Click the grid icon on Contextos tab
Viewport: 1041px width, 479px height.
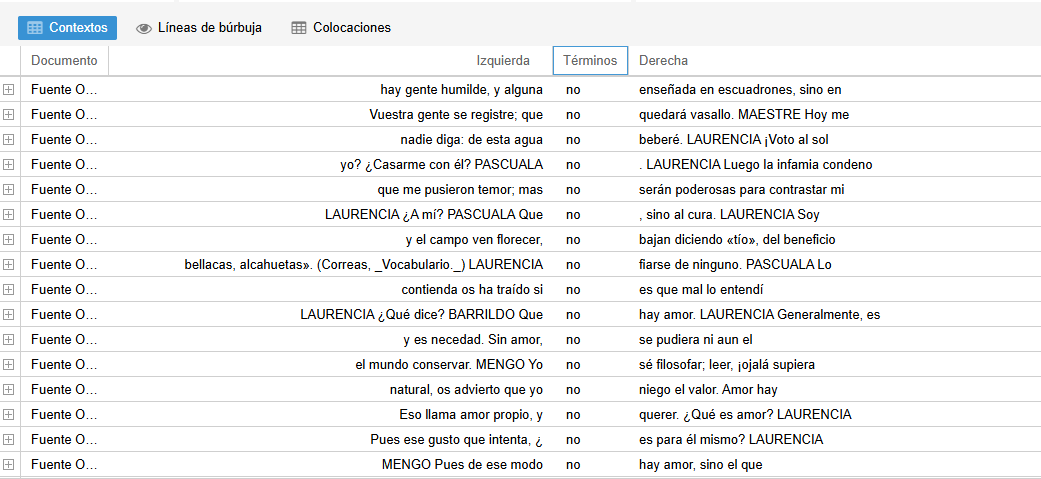tap(35, 28)
